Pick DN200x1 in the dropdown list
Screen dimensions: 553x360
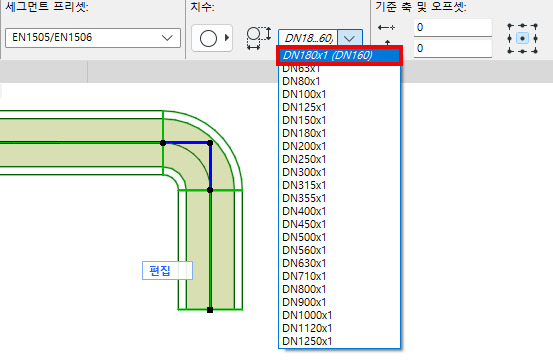coord(339,146)
